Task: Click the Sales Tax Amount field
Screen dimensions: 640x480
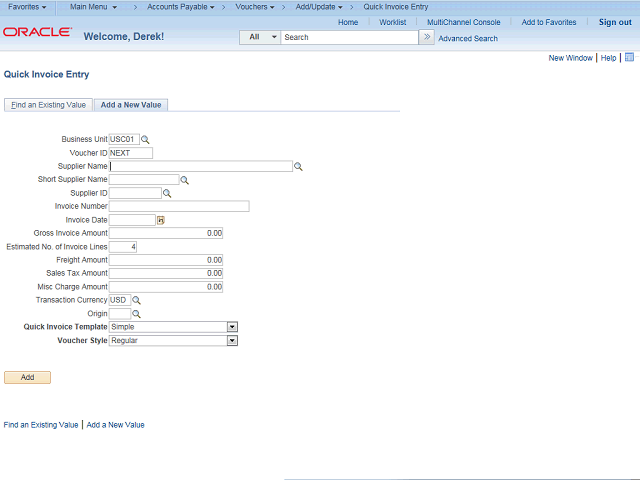Action: pyautogui.click(x=166, y=273)
